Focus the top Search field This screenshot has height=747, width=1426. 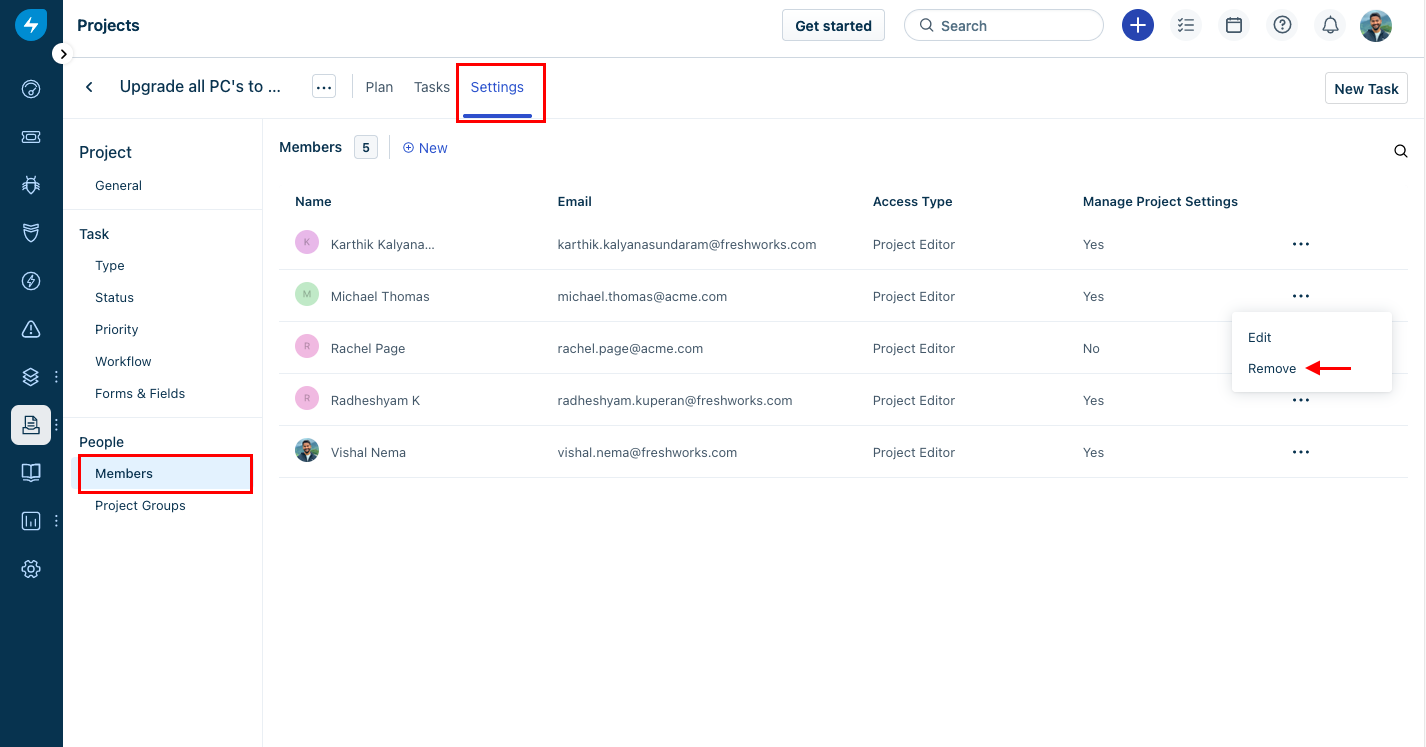click(1003, 26)
